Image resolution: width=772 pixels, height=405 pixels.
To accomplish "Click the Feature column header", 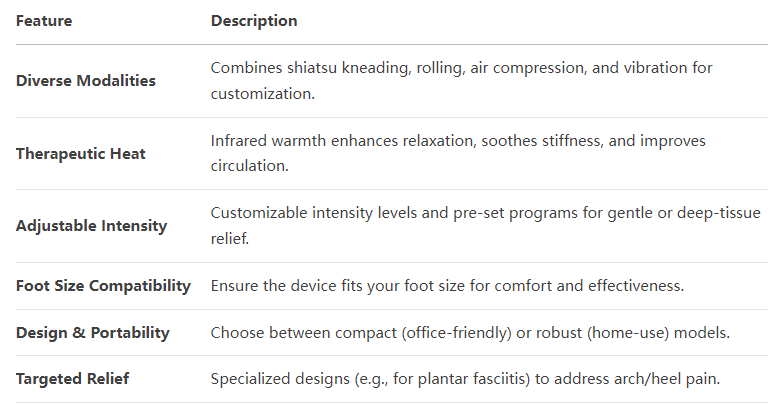I will click(44, 21).
